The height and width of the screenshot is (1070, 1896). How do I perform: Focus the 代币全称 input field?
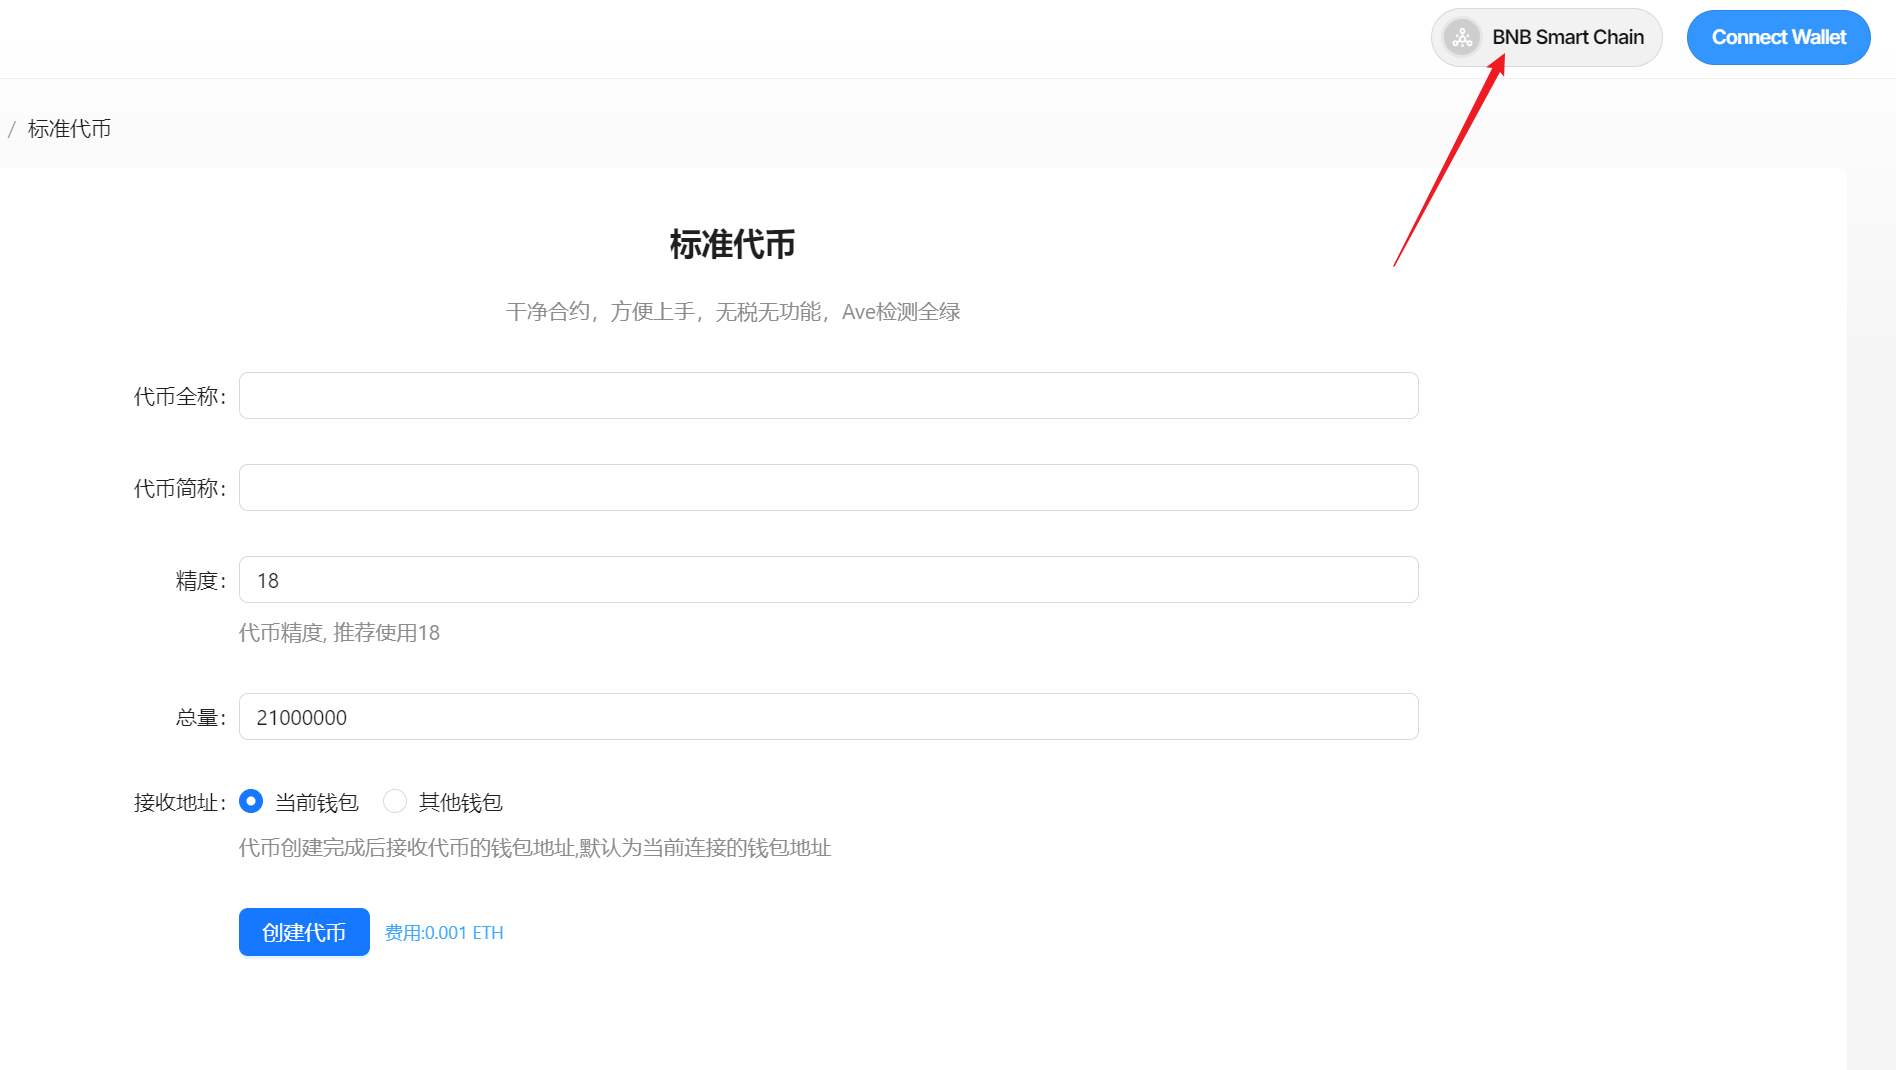pos(828,396)
